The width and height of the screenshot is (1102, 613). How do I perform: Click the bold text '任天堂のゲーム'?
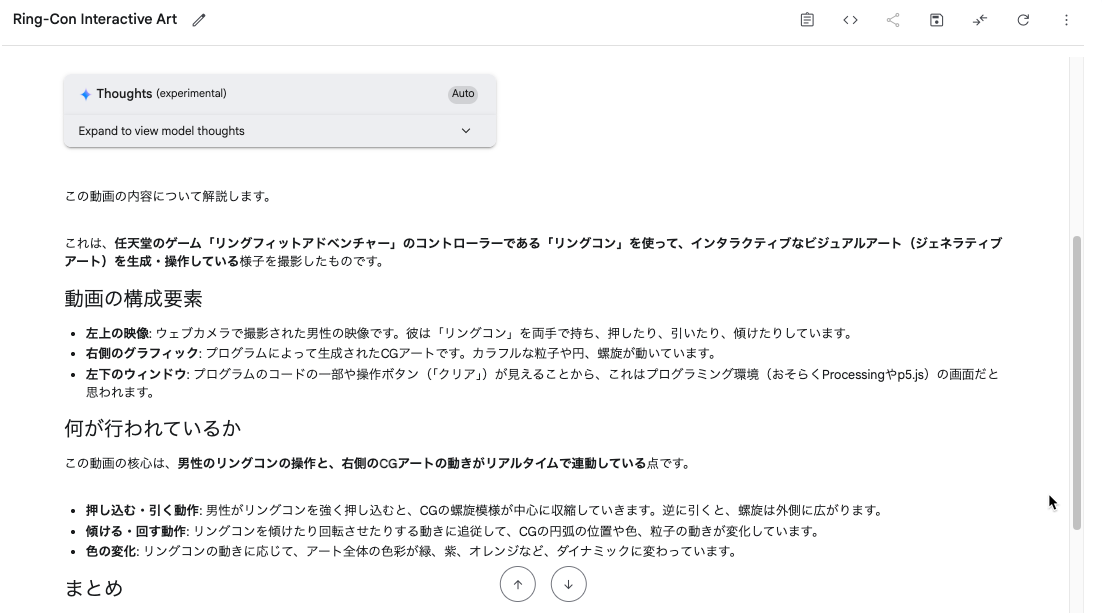158,243
